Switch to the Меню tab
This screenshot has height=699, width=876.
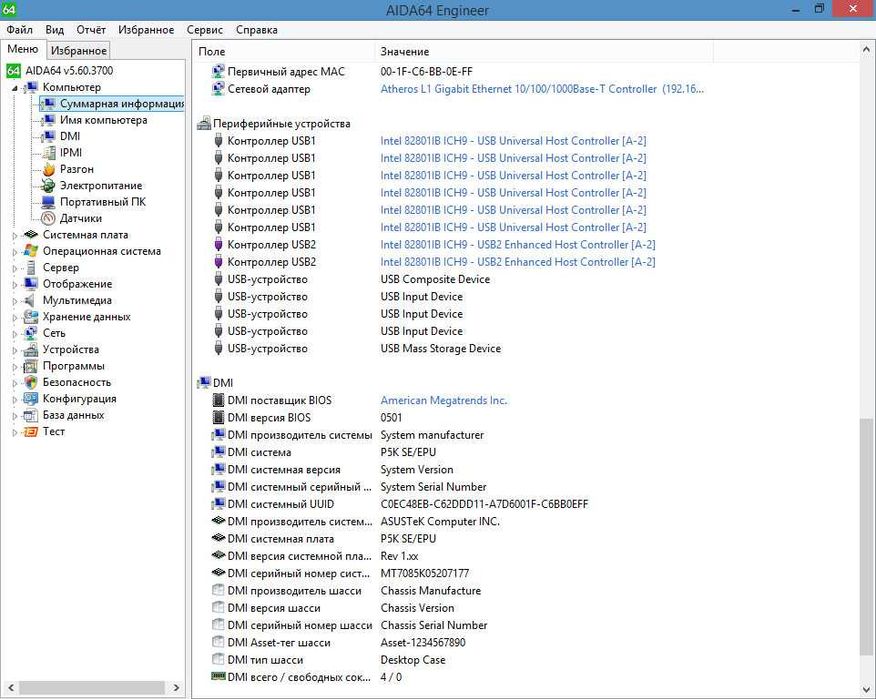[22, 49]
